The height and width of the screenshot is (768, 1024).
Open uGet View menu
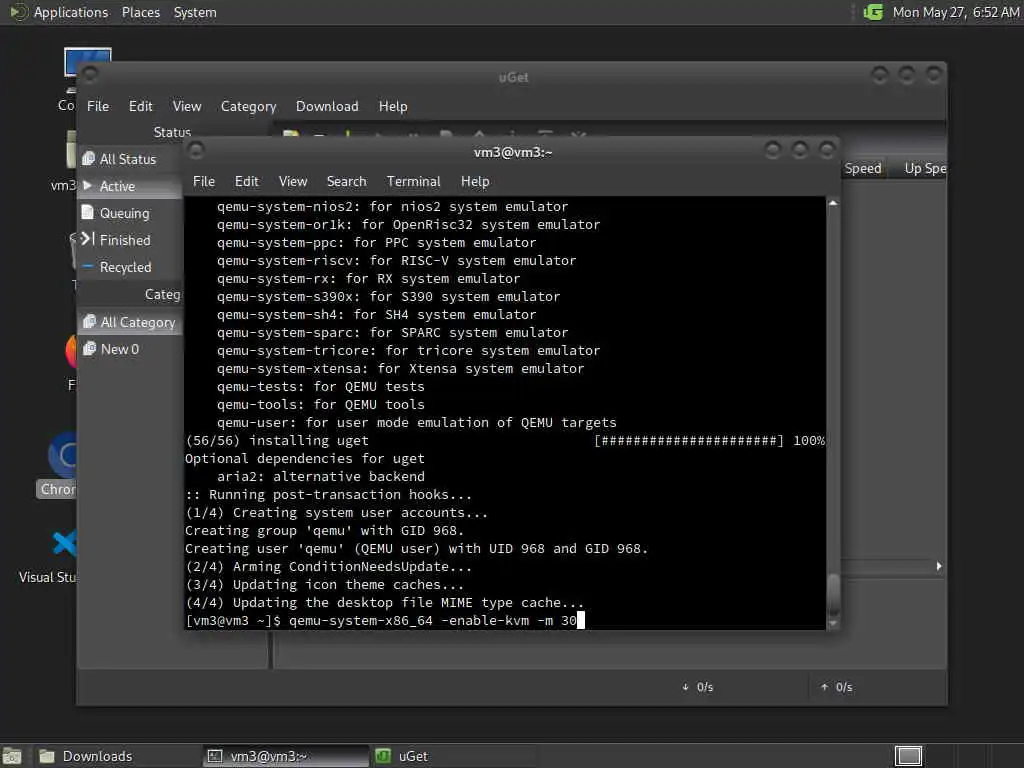point(187,106)
